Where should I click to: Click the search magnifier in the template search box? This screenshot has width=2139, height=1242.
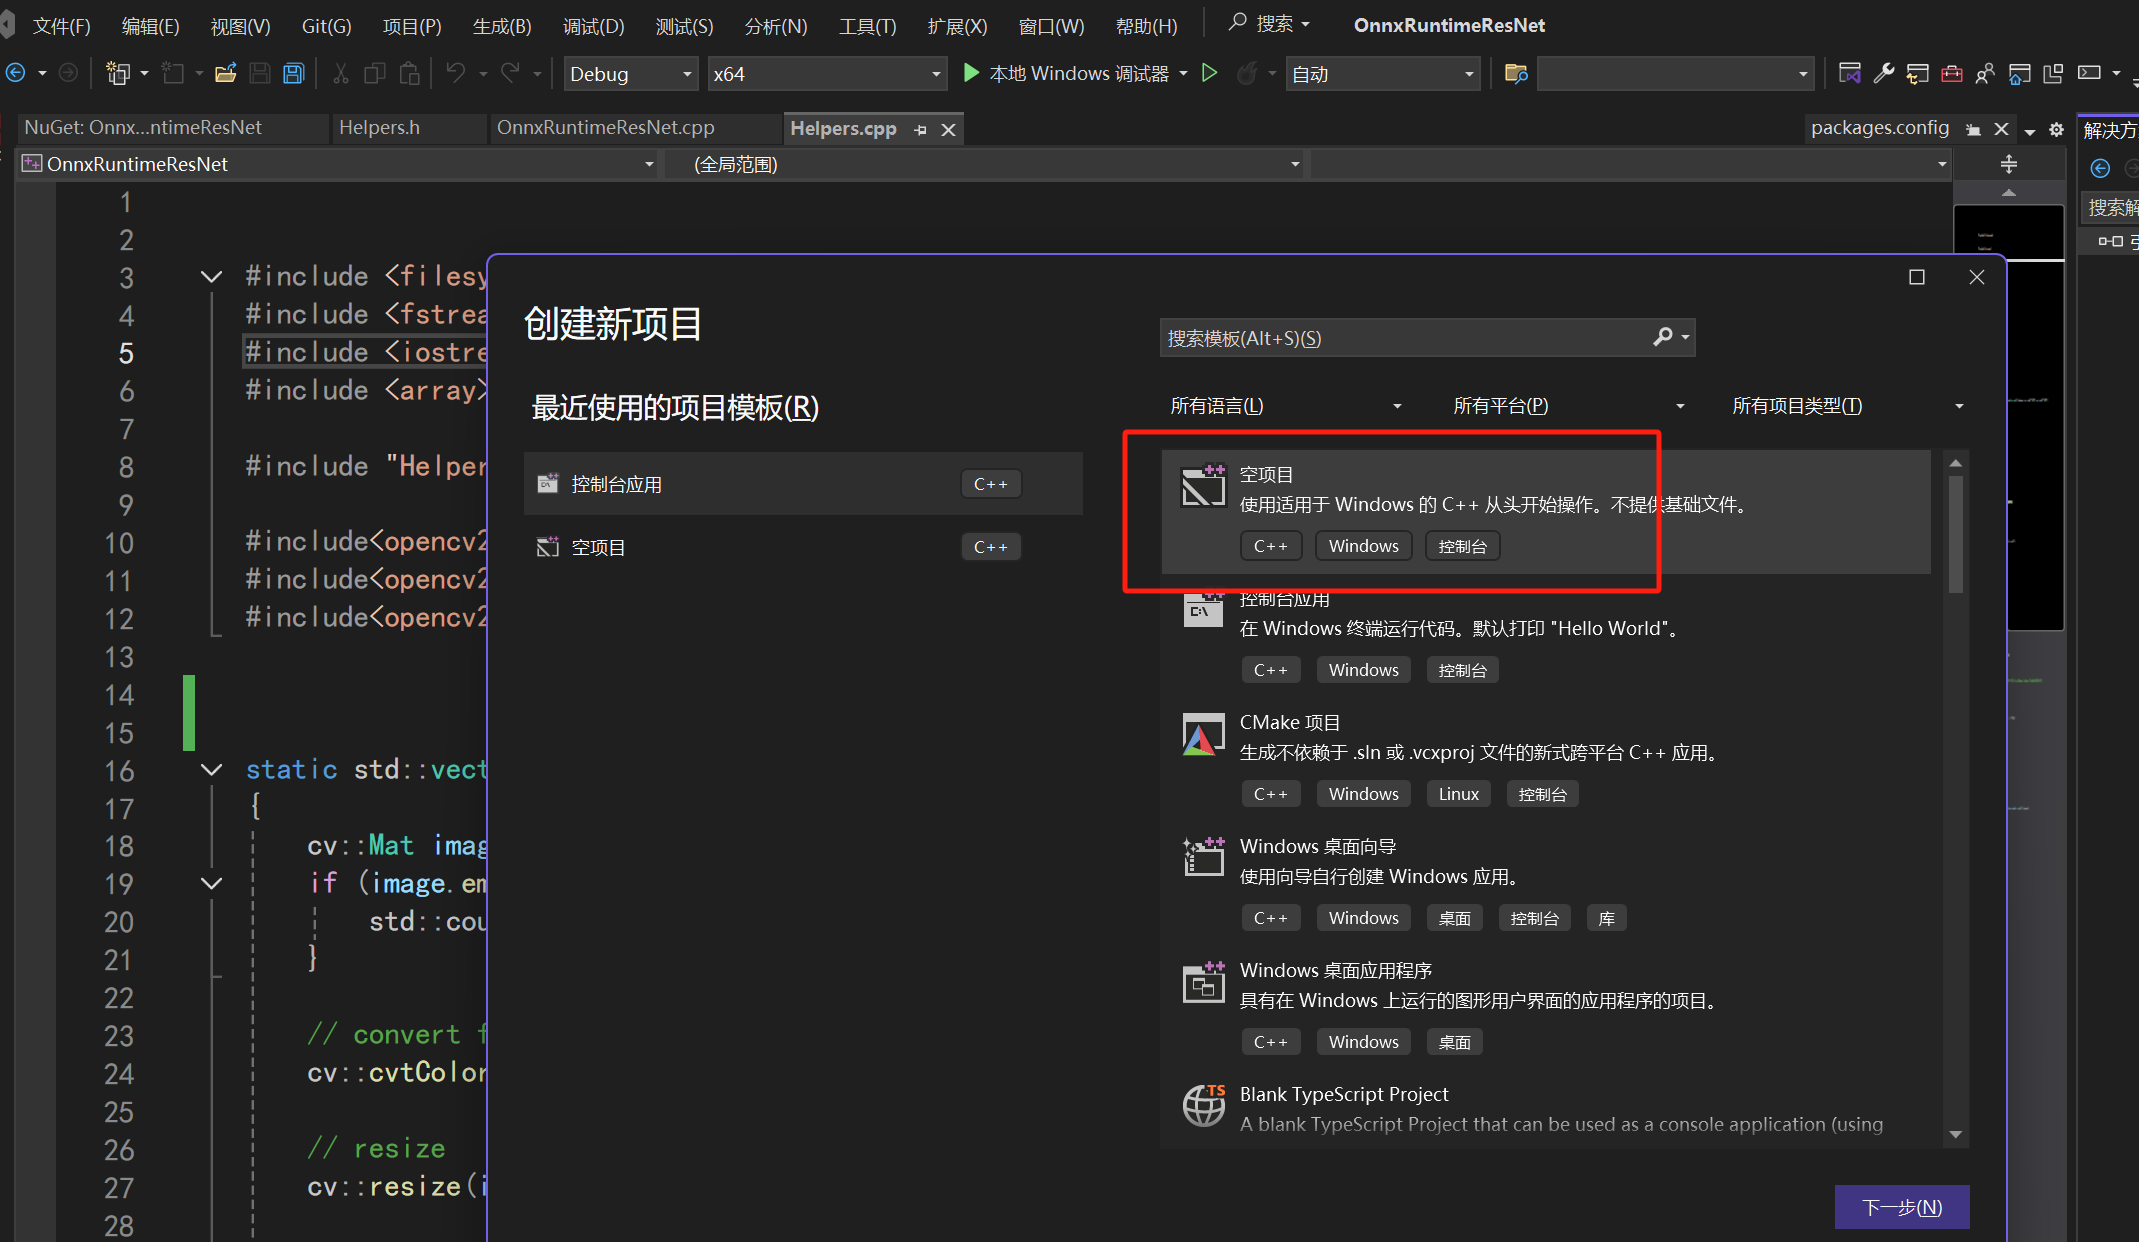pyautogui.click(x=1663, y=337)
